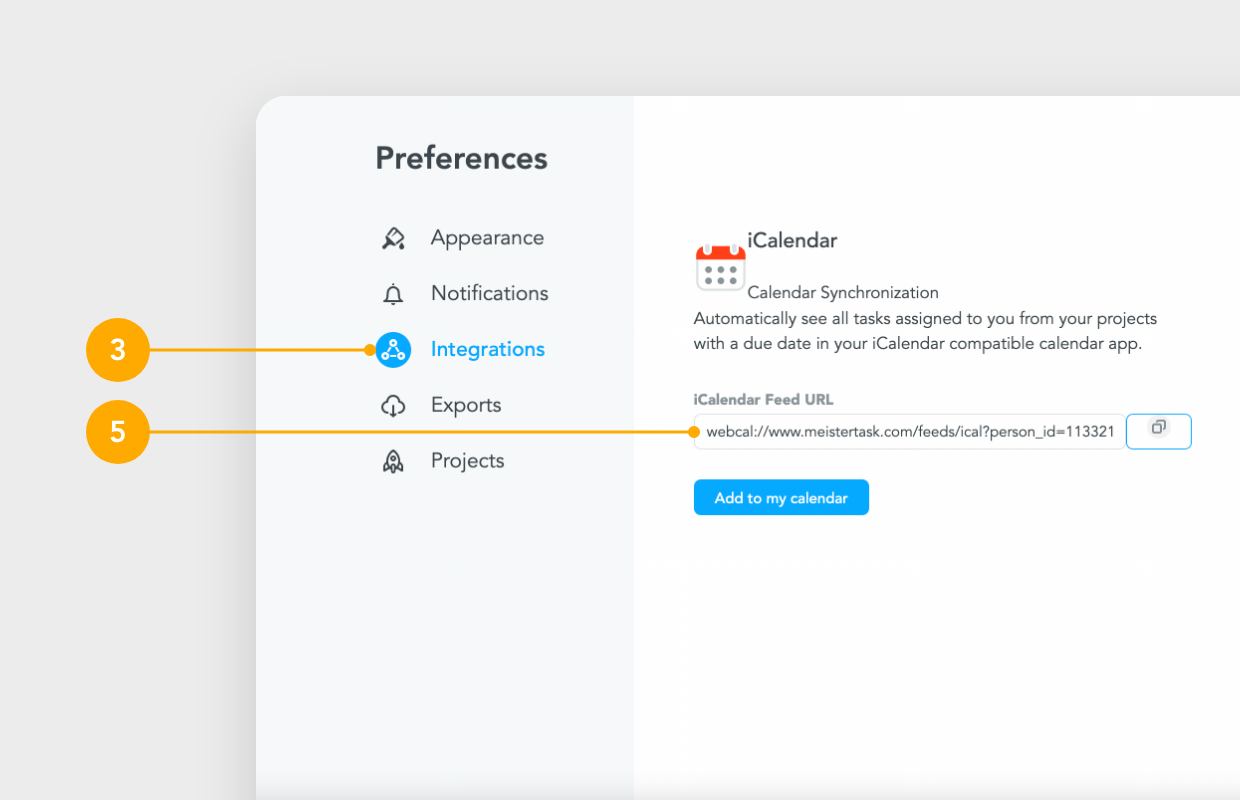Screen dimensions: 1240x800
Task: Go to the Exports section
Action: [x=466, y=405]
